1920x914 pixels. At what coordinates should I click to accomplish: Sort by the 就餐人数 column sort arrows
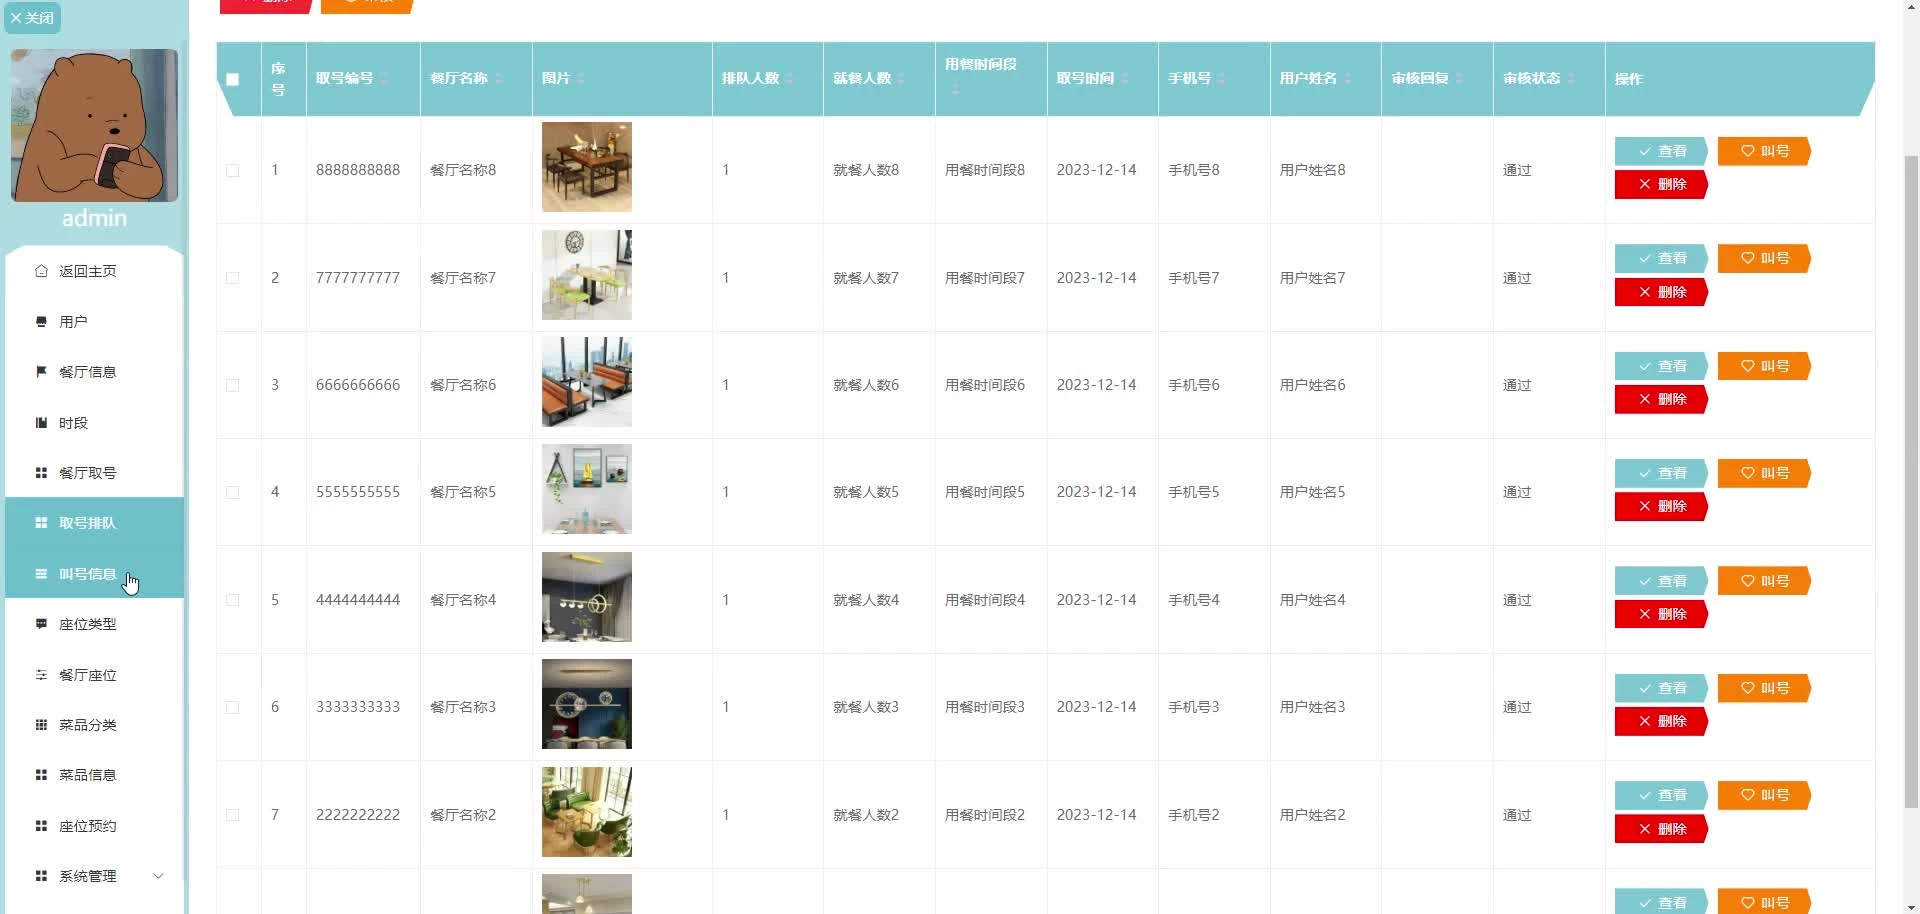(901, 78)
